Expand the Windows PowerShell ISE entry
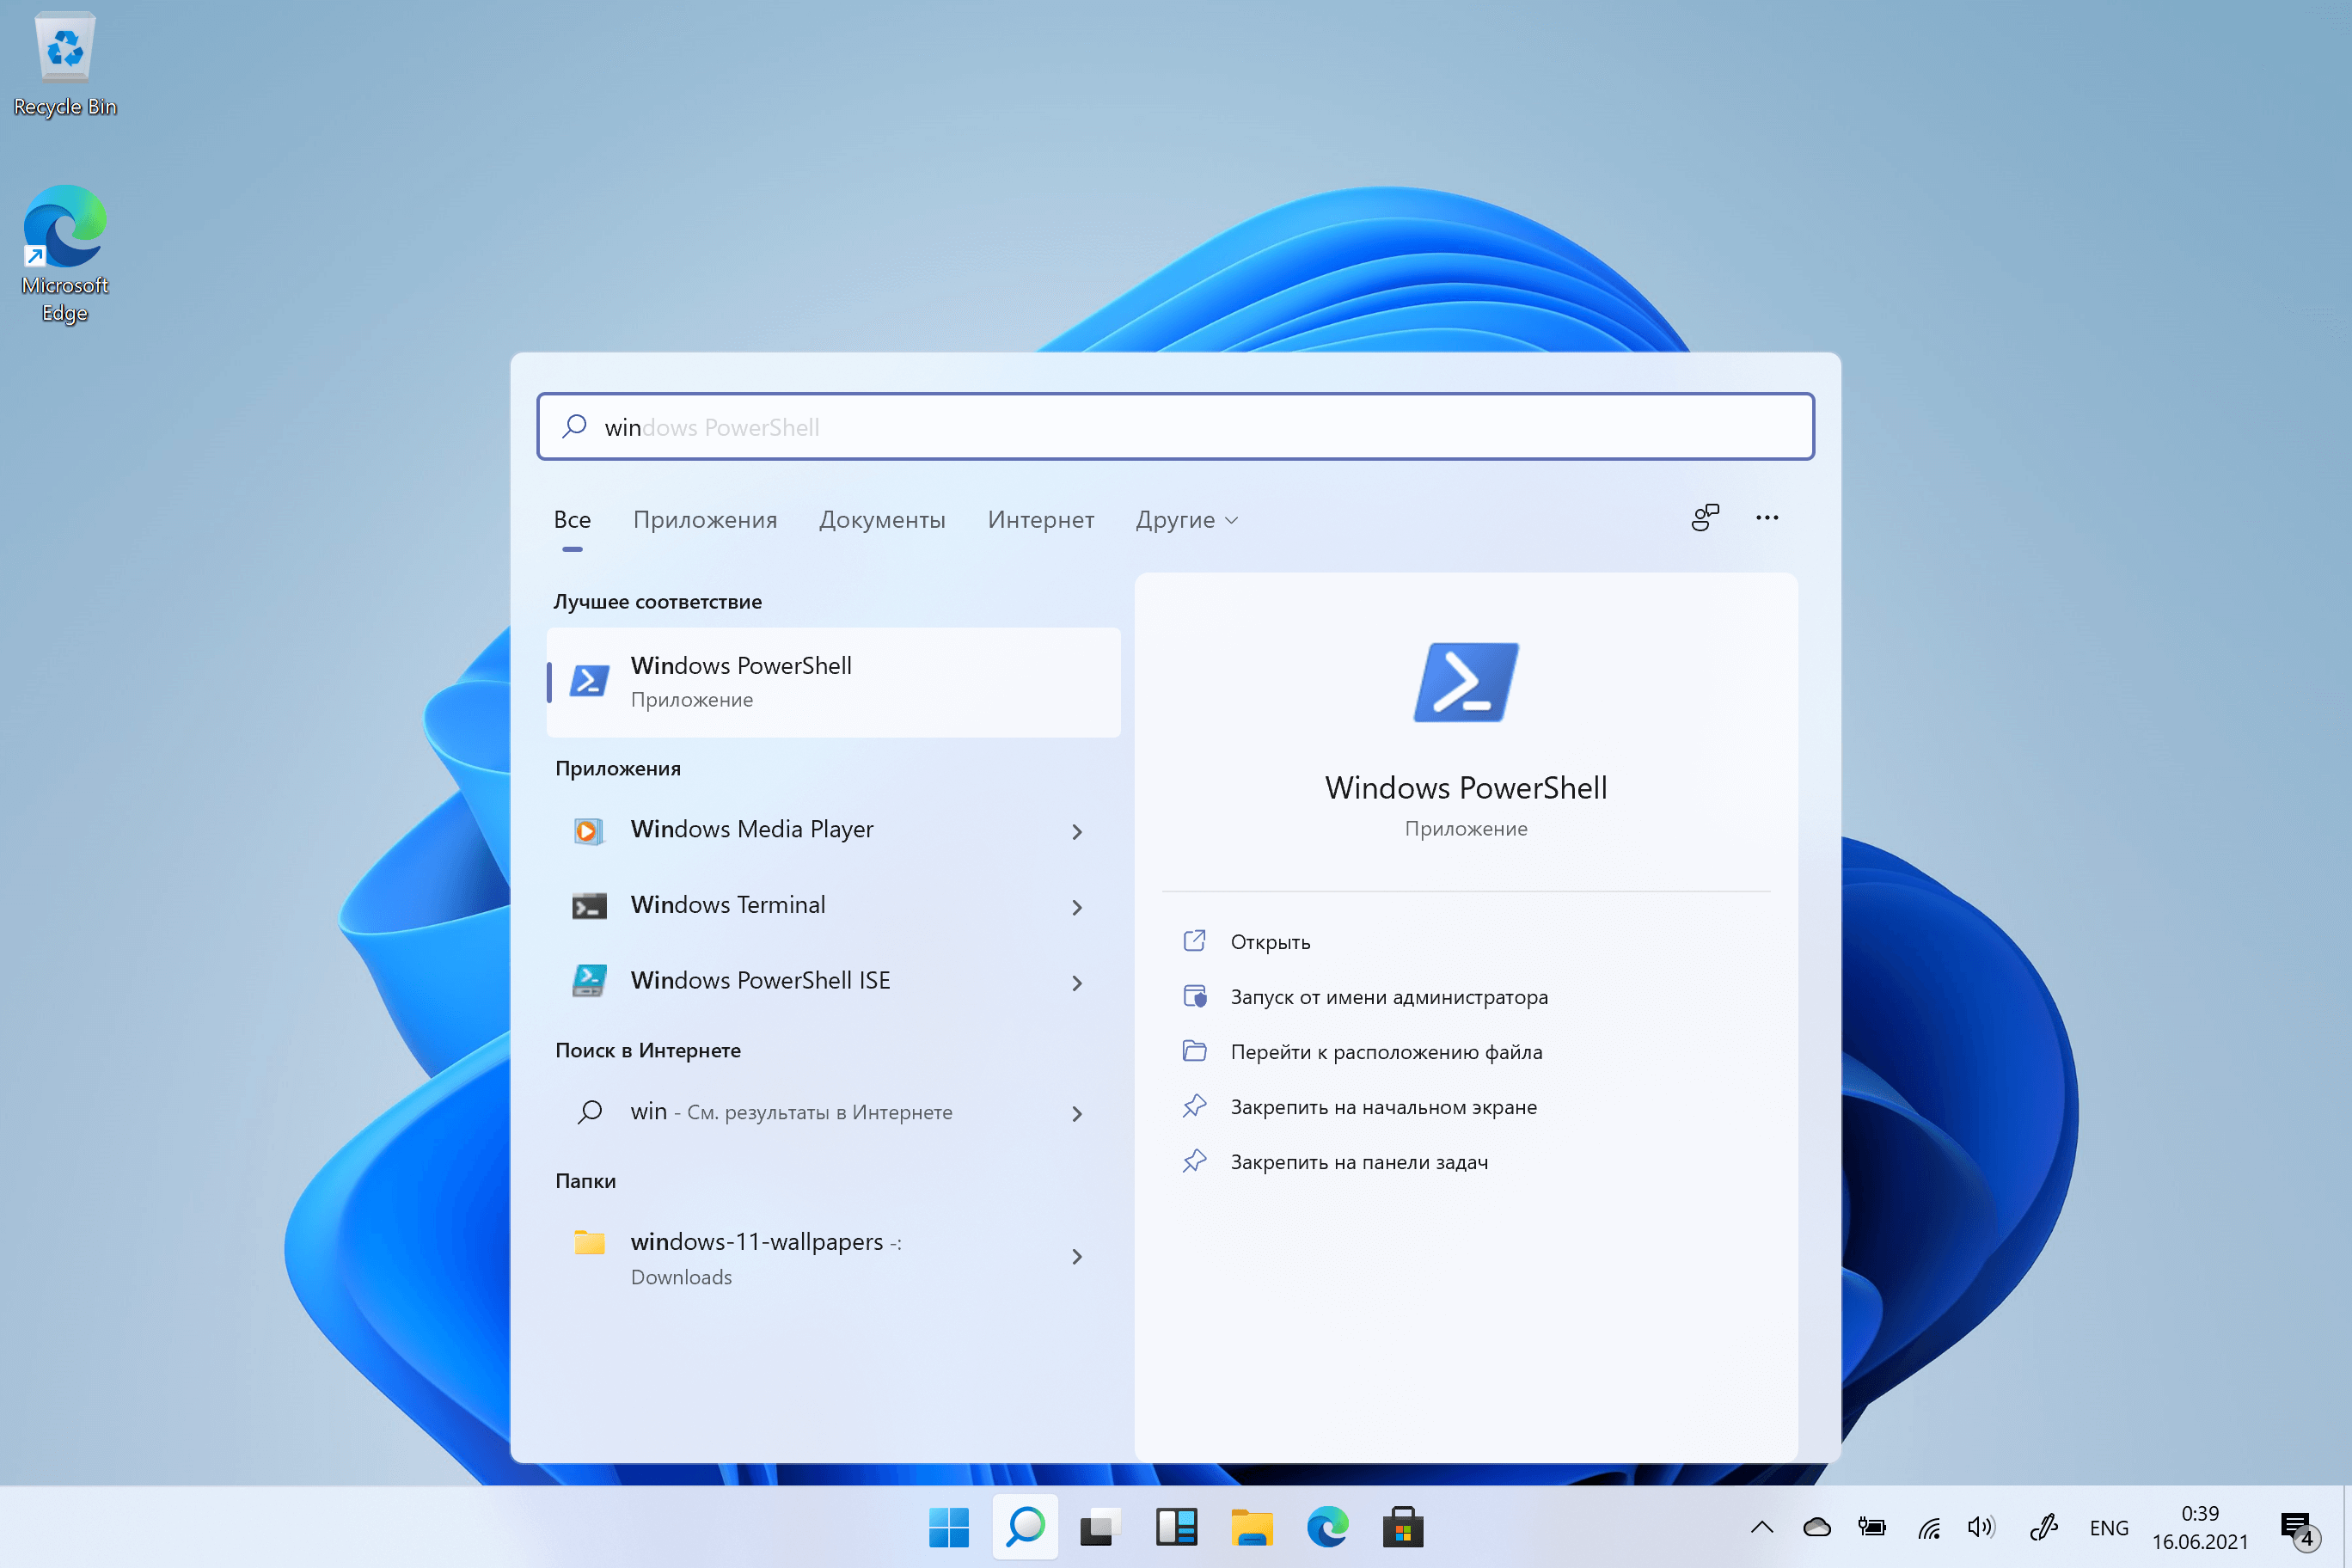Screen dimensions: 2352x1568 click(x=1078, y=980)
